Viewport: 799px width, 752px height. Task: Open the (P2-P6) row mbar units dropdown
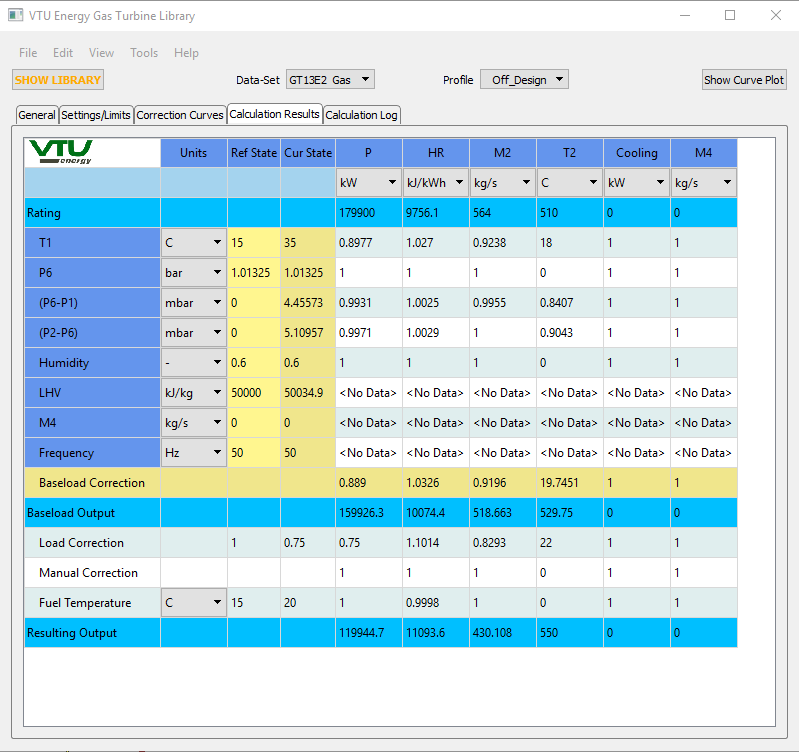pyautogui.click(x=194, y=333)
